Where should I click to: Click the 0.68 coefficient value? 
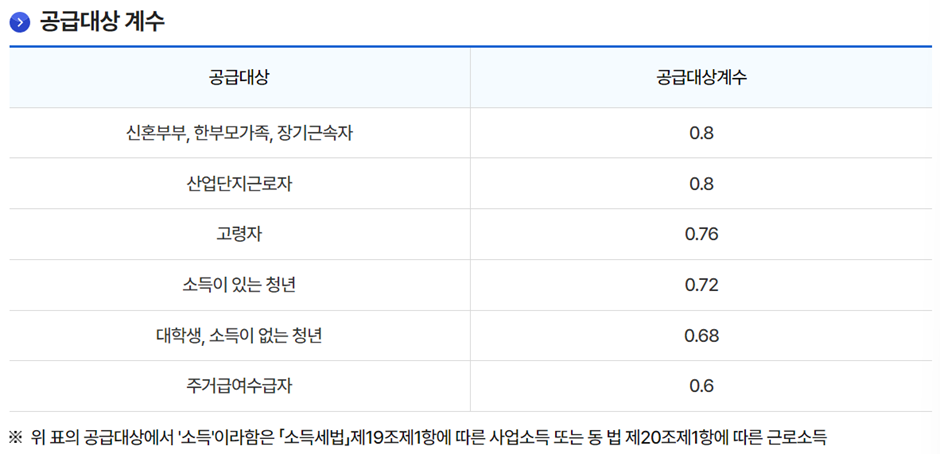click(701, 335)
